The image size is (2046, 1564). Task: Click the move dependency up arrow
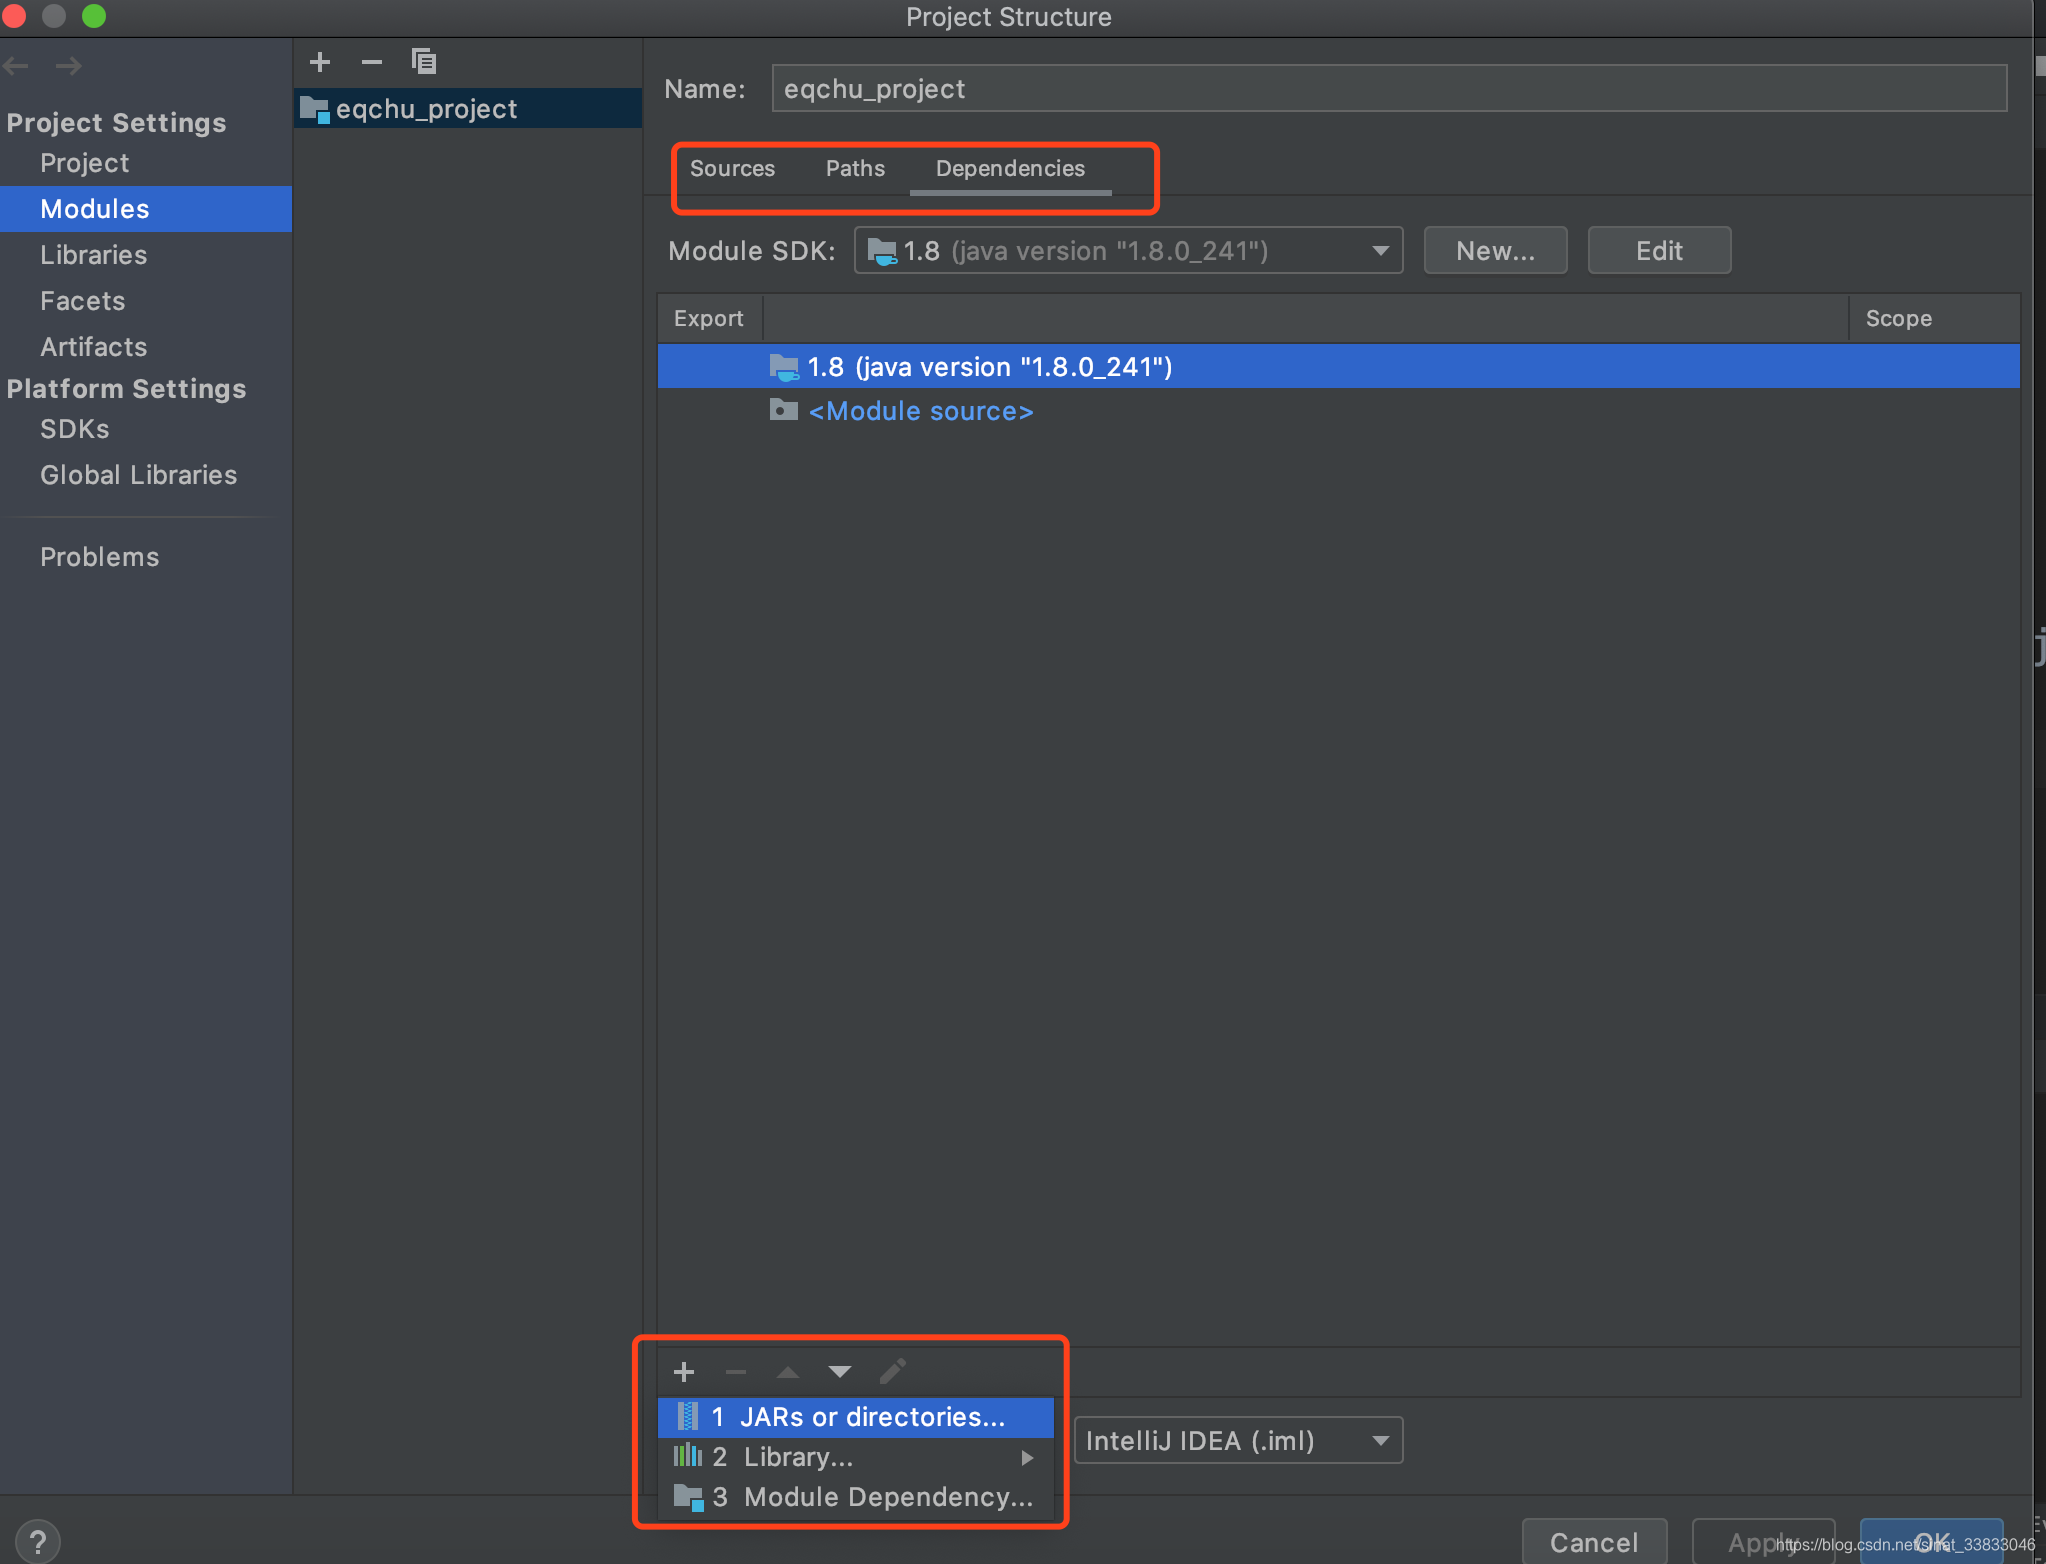tap(788, 1371)
